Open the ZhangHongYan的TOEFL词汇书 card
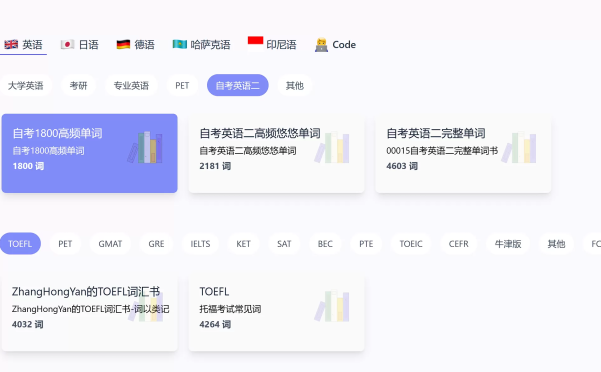Viewport: 601px width, 372px height. pos(90,311)
